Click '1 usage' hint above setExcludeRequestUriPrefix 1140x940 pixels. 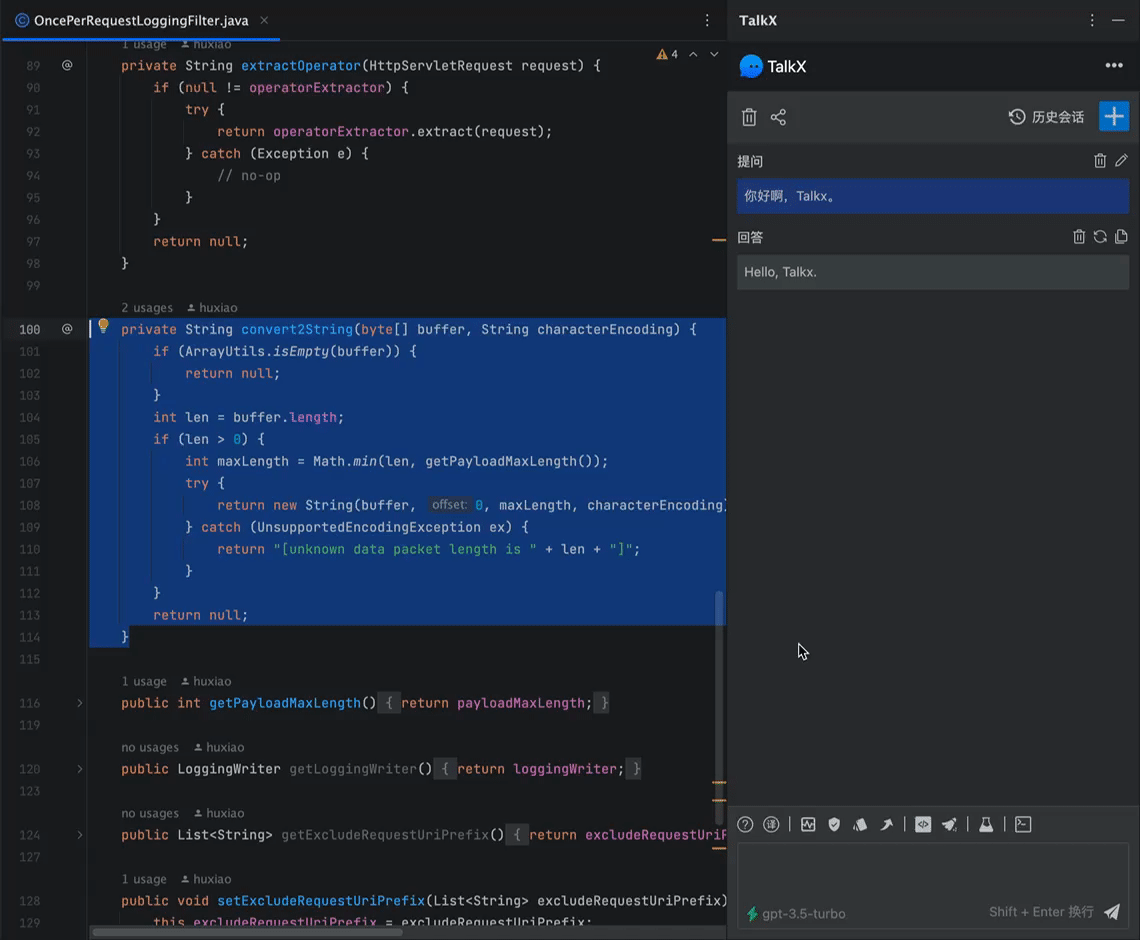(x=144, y=879)
